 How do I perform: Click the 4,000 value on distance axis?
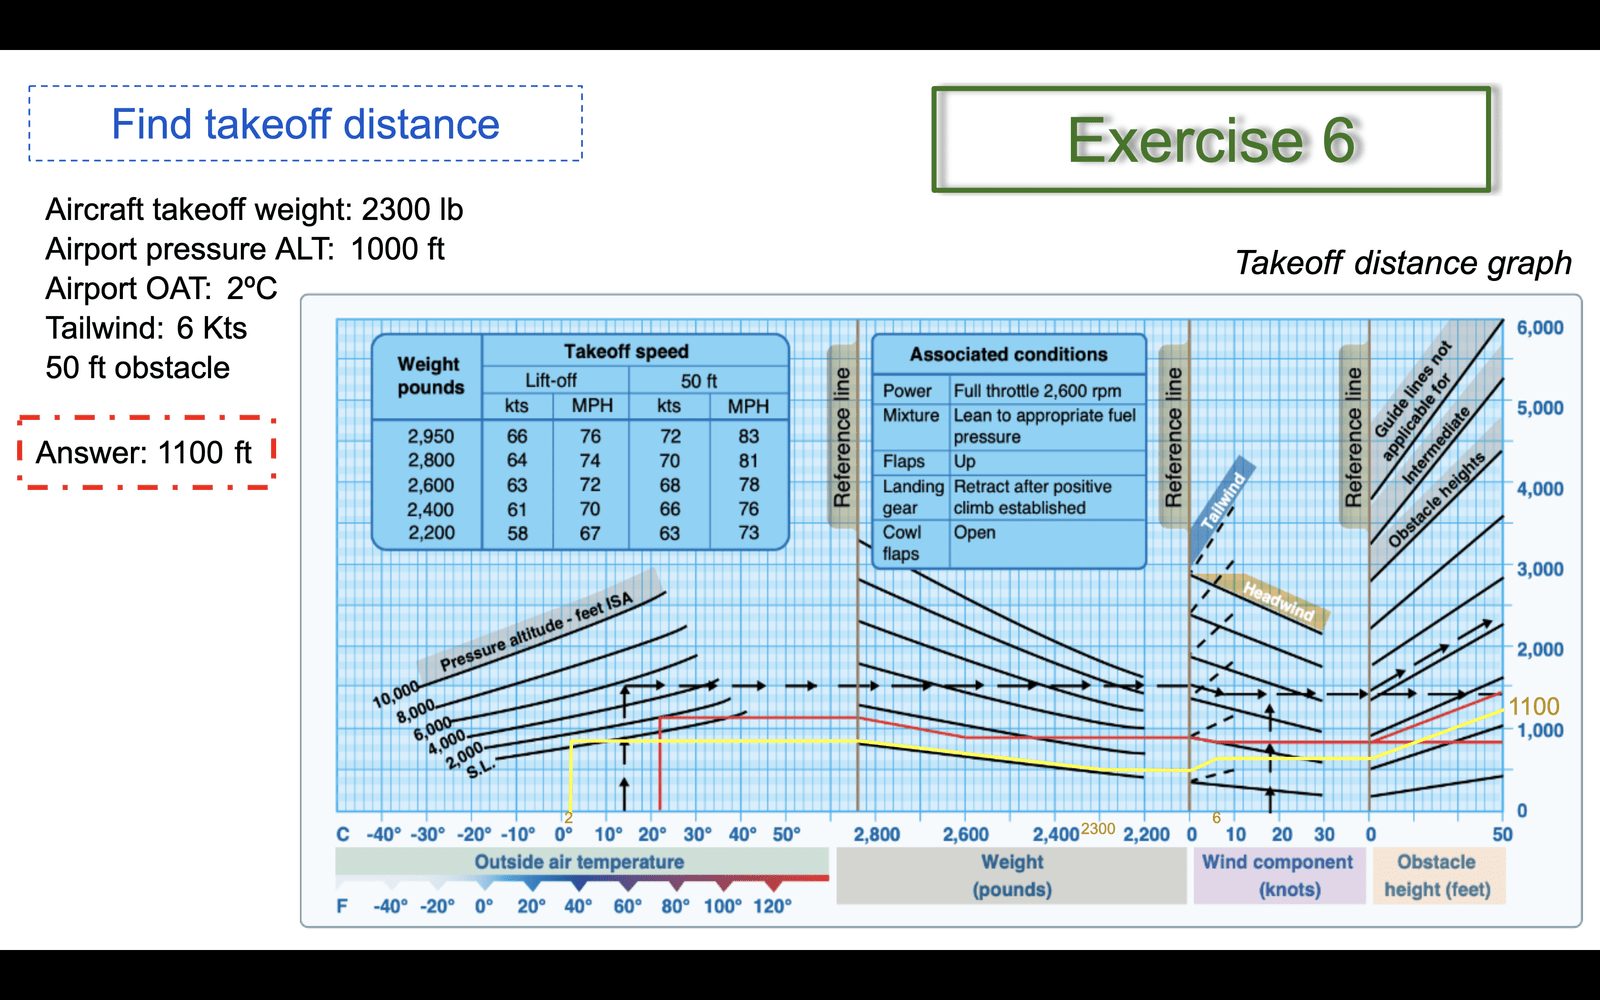click(x=1540, y=489)
